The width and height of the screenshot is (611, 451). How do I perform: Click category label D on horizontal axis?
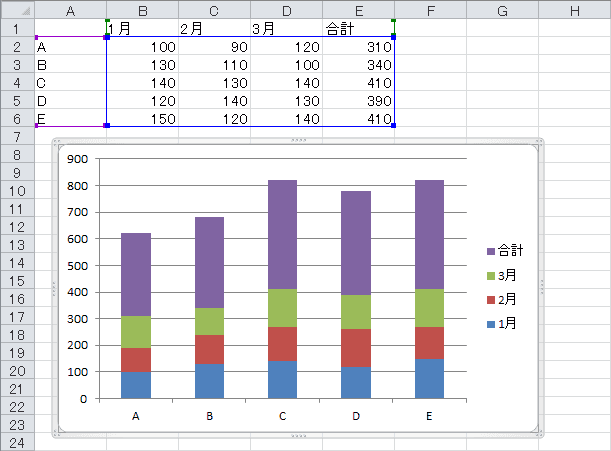[357, 415]
